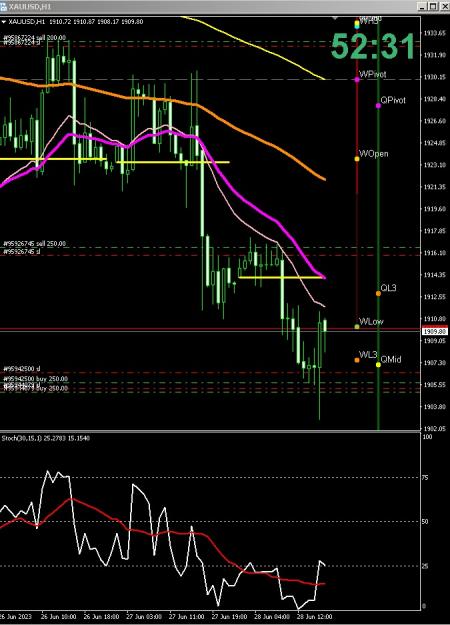Click stop loss label #95926745 sl
450x625 pixels.
tap(22, 252)
